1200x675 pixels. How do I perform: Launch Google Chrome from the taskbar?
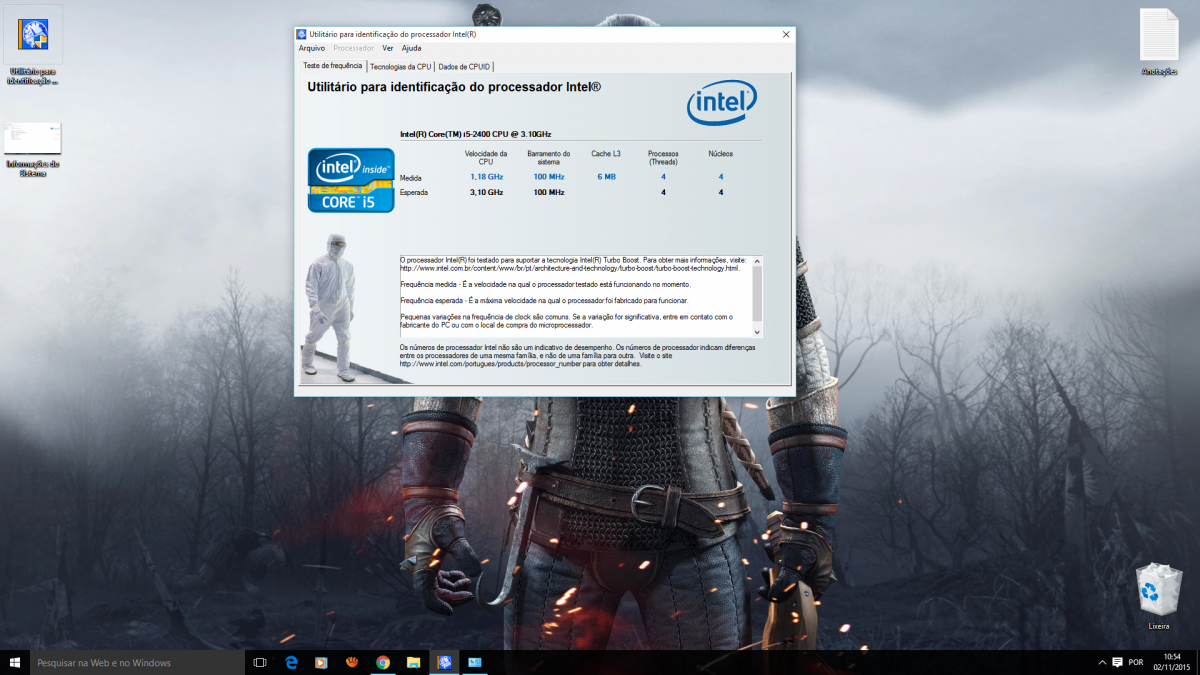[382, 662]
